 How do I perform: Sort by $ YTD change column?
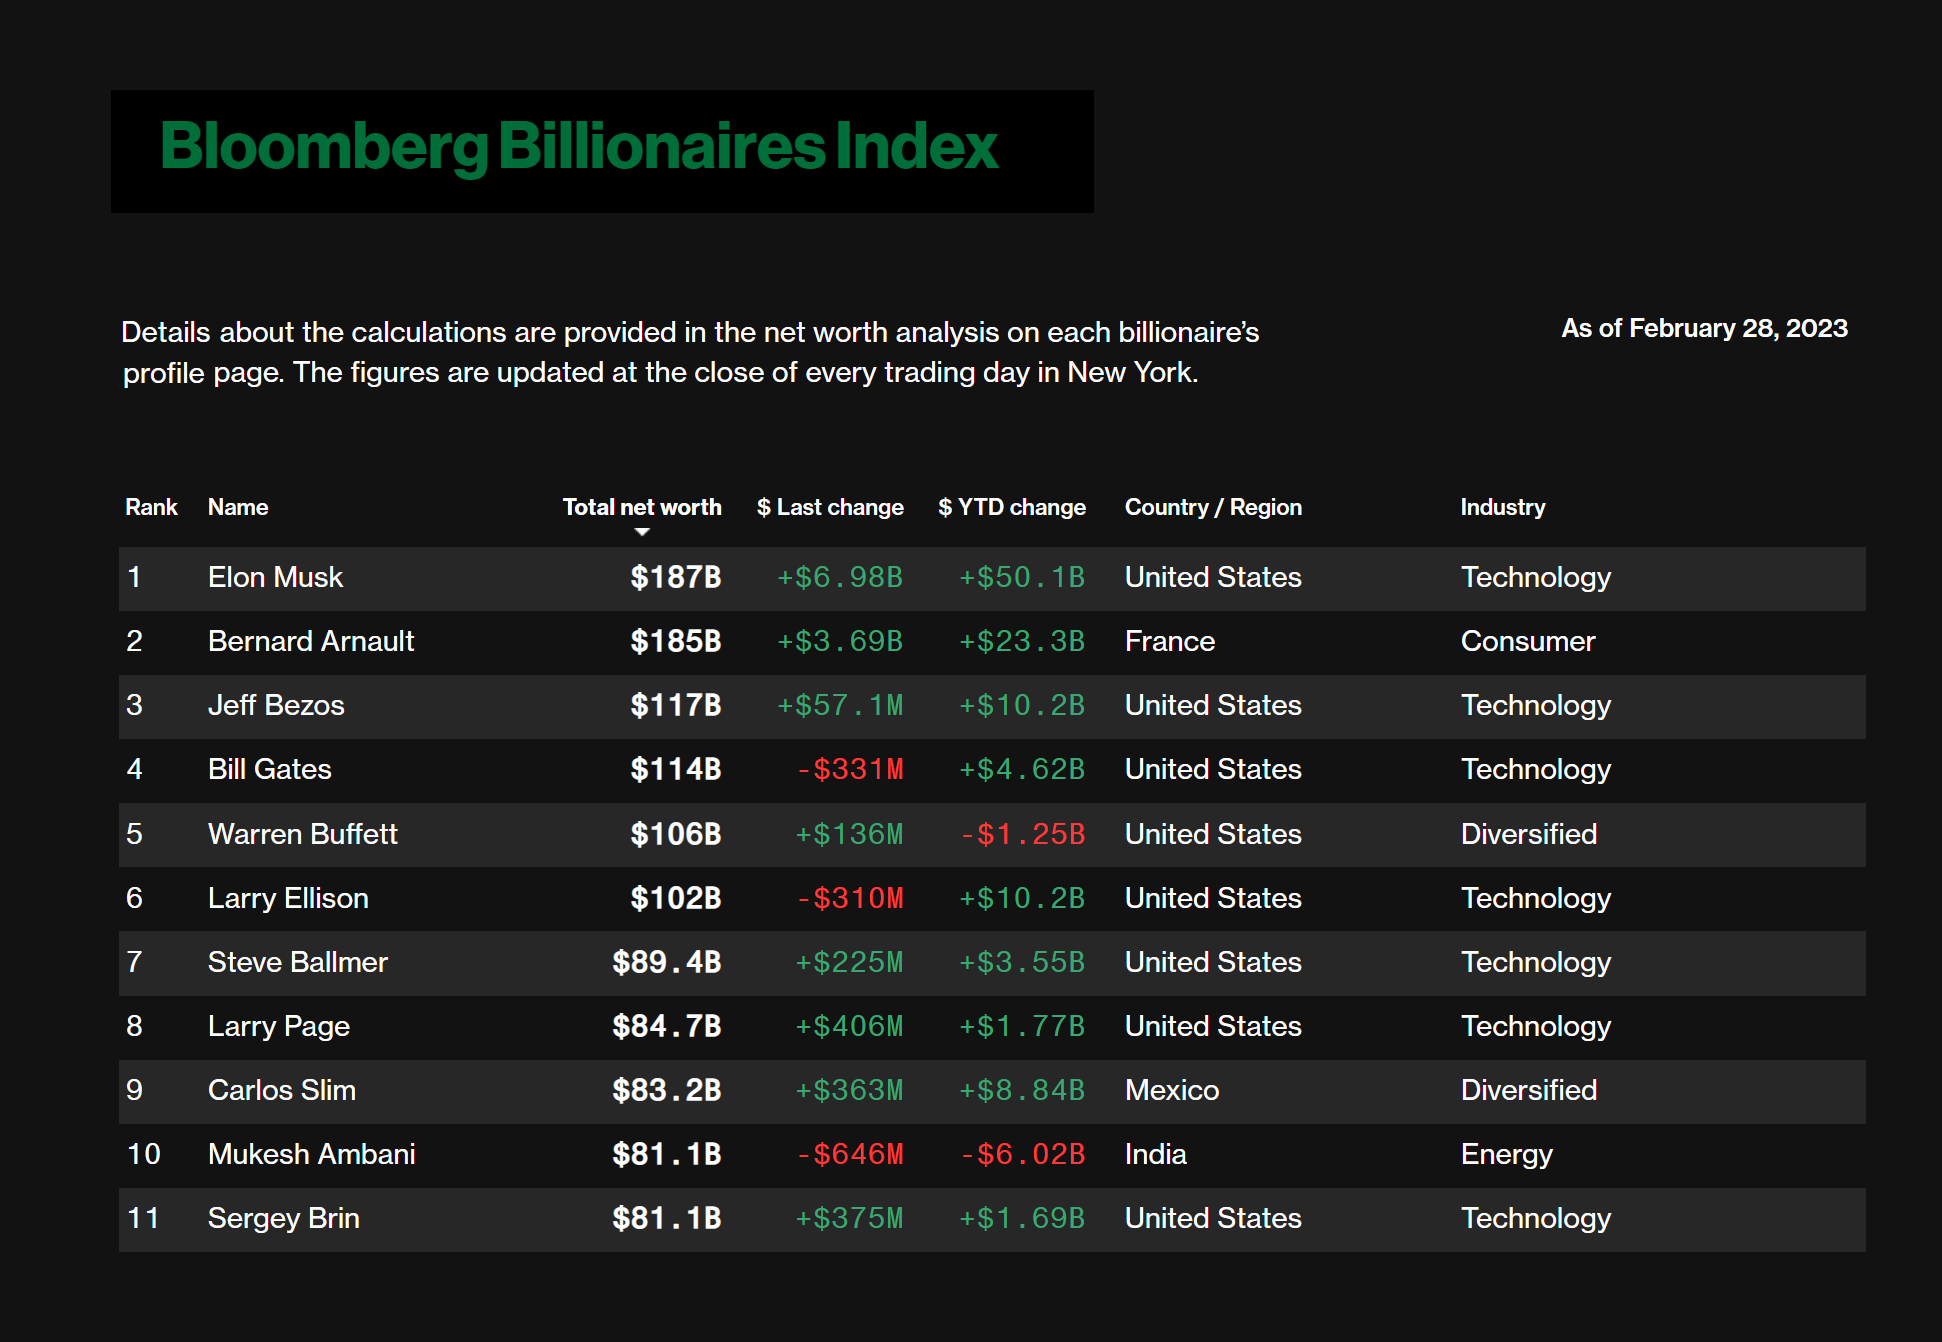[1011, 507]
